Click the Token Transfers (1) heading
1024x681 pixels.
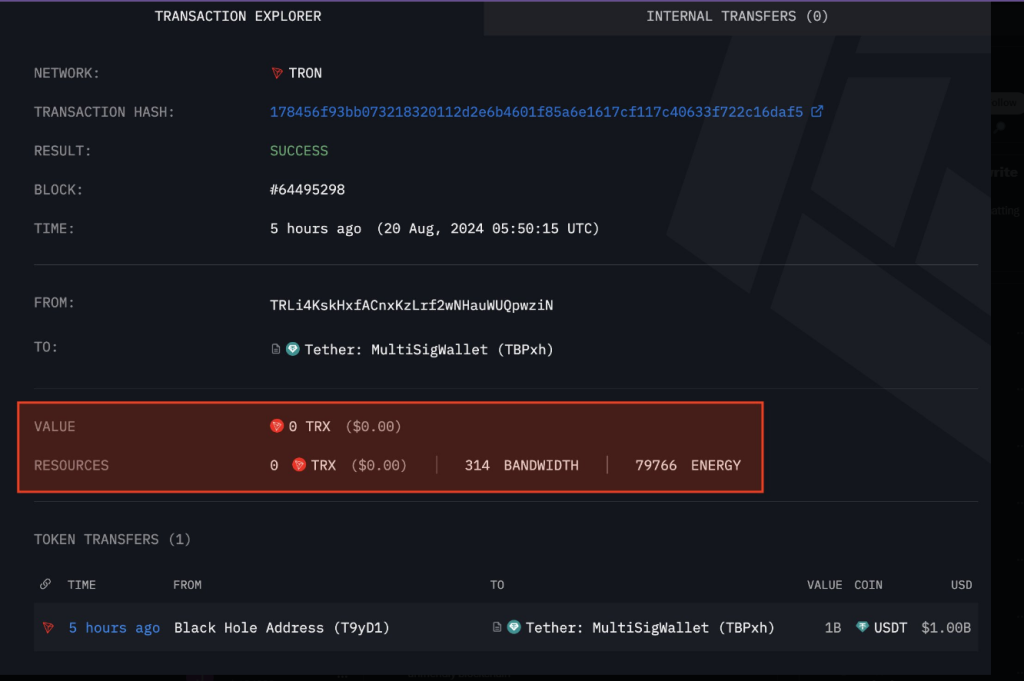click(x=112, y=539)
